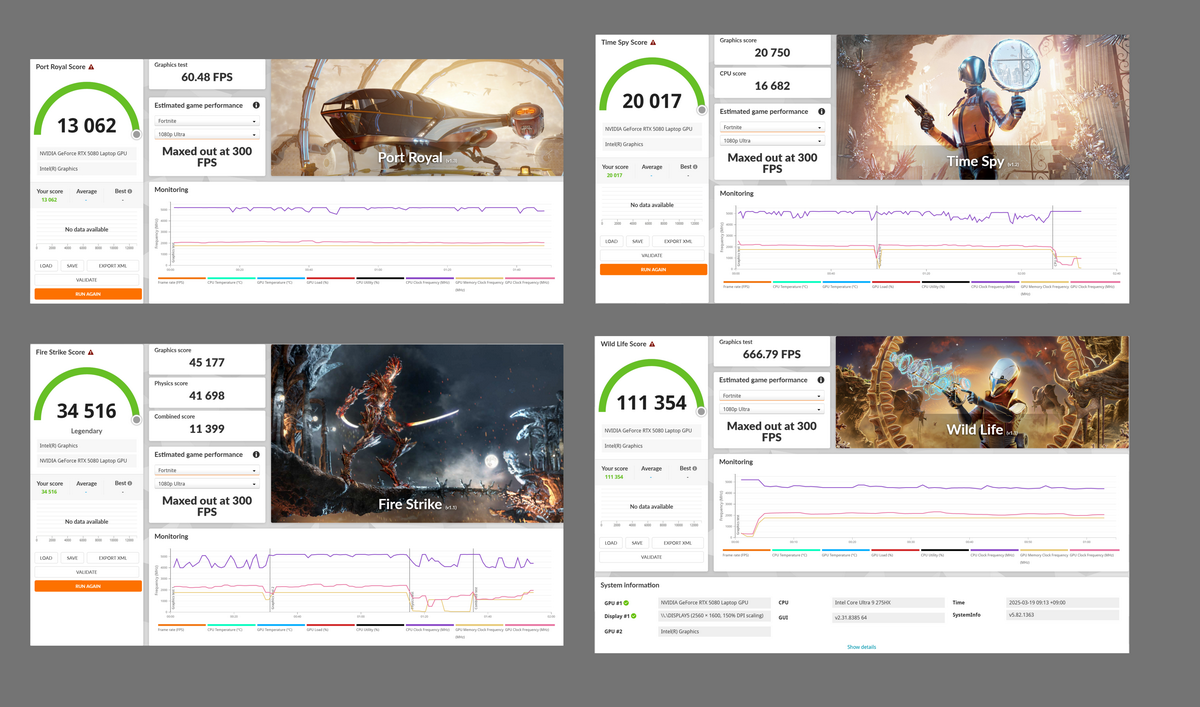Click Best info icon in Port Royal panel
This screenshot has height=707, width=1200.
pos(130,190)
